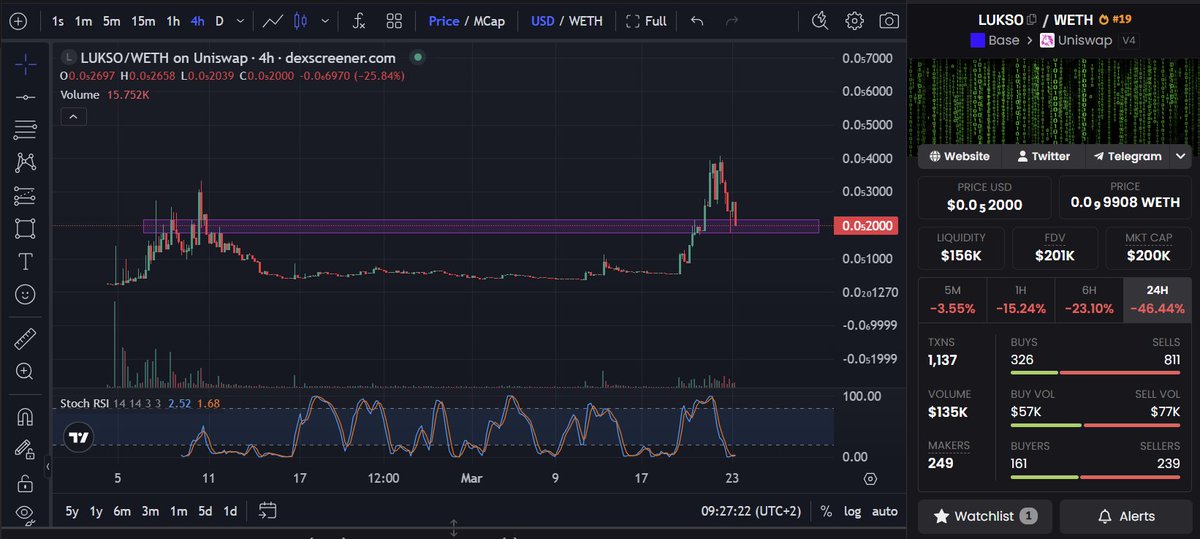Image resolution: width=1200 pixels, height=539 pixels.
Task: Select the trend line tool
Action: click(26, 97)
